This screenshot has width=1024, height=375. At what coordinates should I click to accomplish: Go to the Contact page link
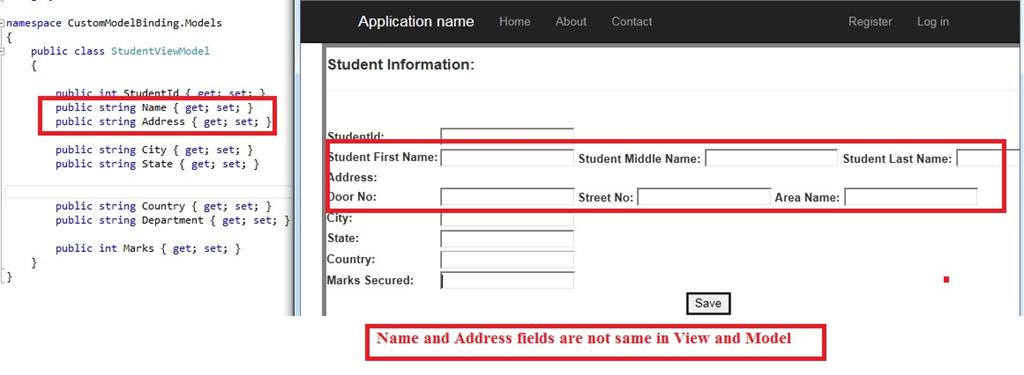[632, 22]
